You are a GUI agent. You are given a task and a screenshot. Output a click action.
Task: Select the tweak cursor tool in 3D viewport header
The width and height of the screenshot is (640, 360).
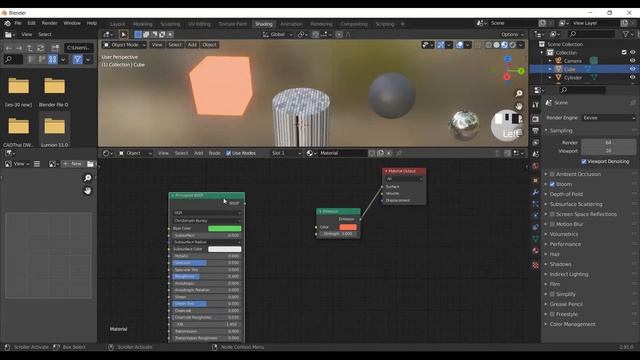click(x=123, y=35)
